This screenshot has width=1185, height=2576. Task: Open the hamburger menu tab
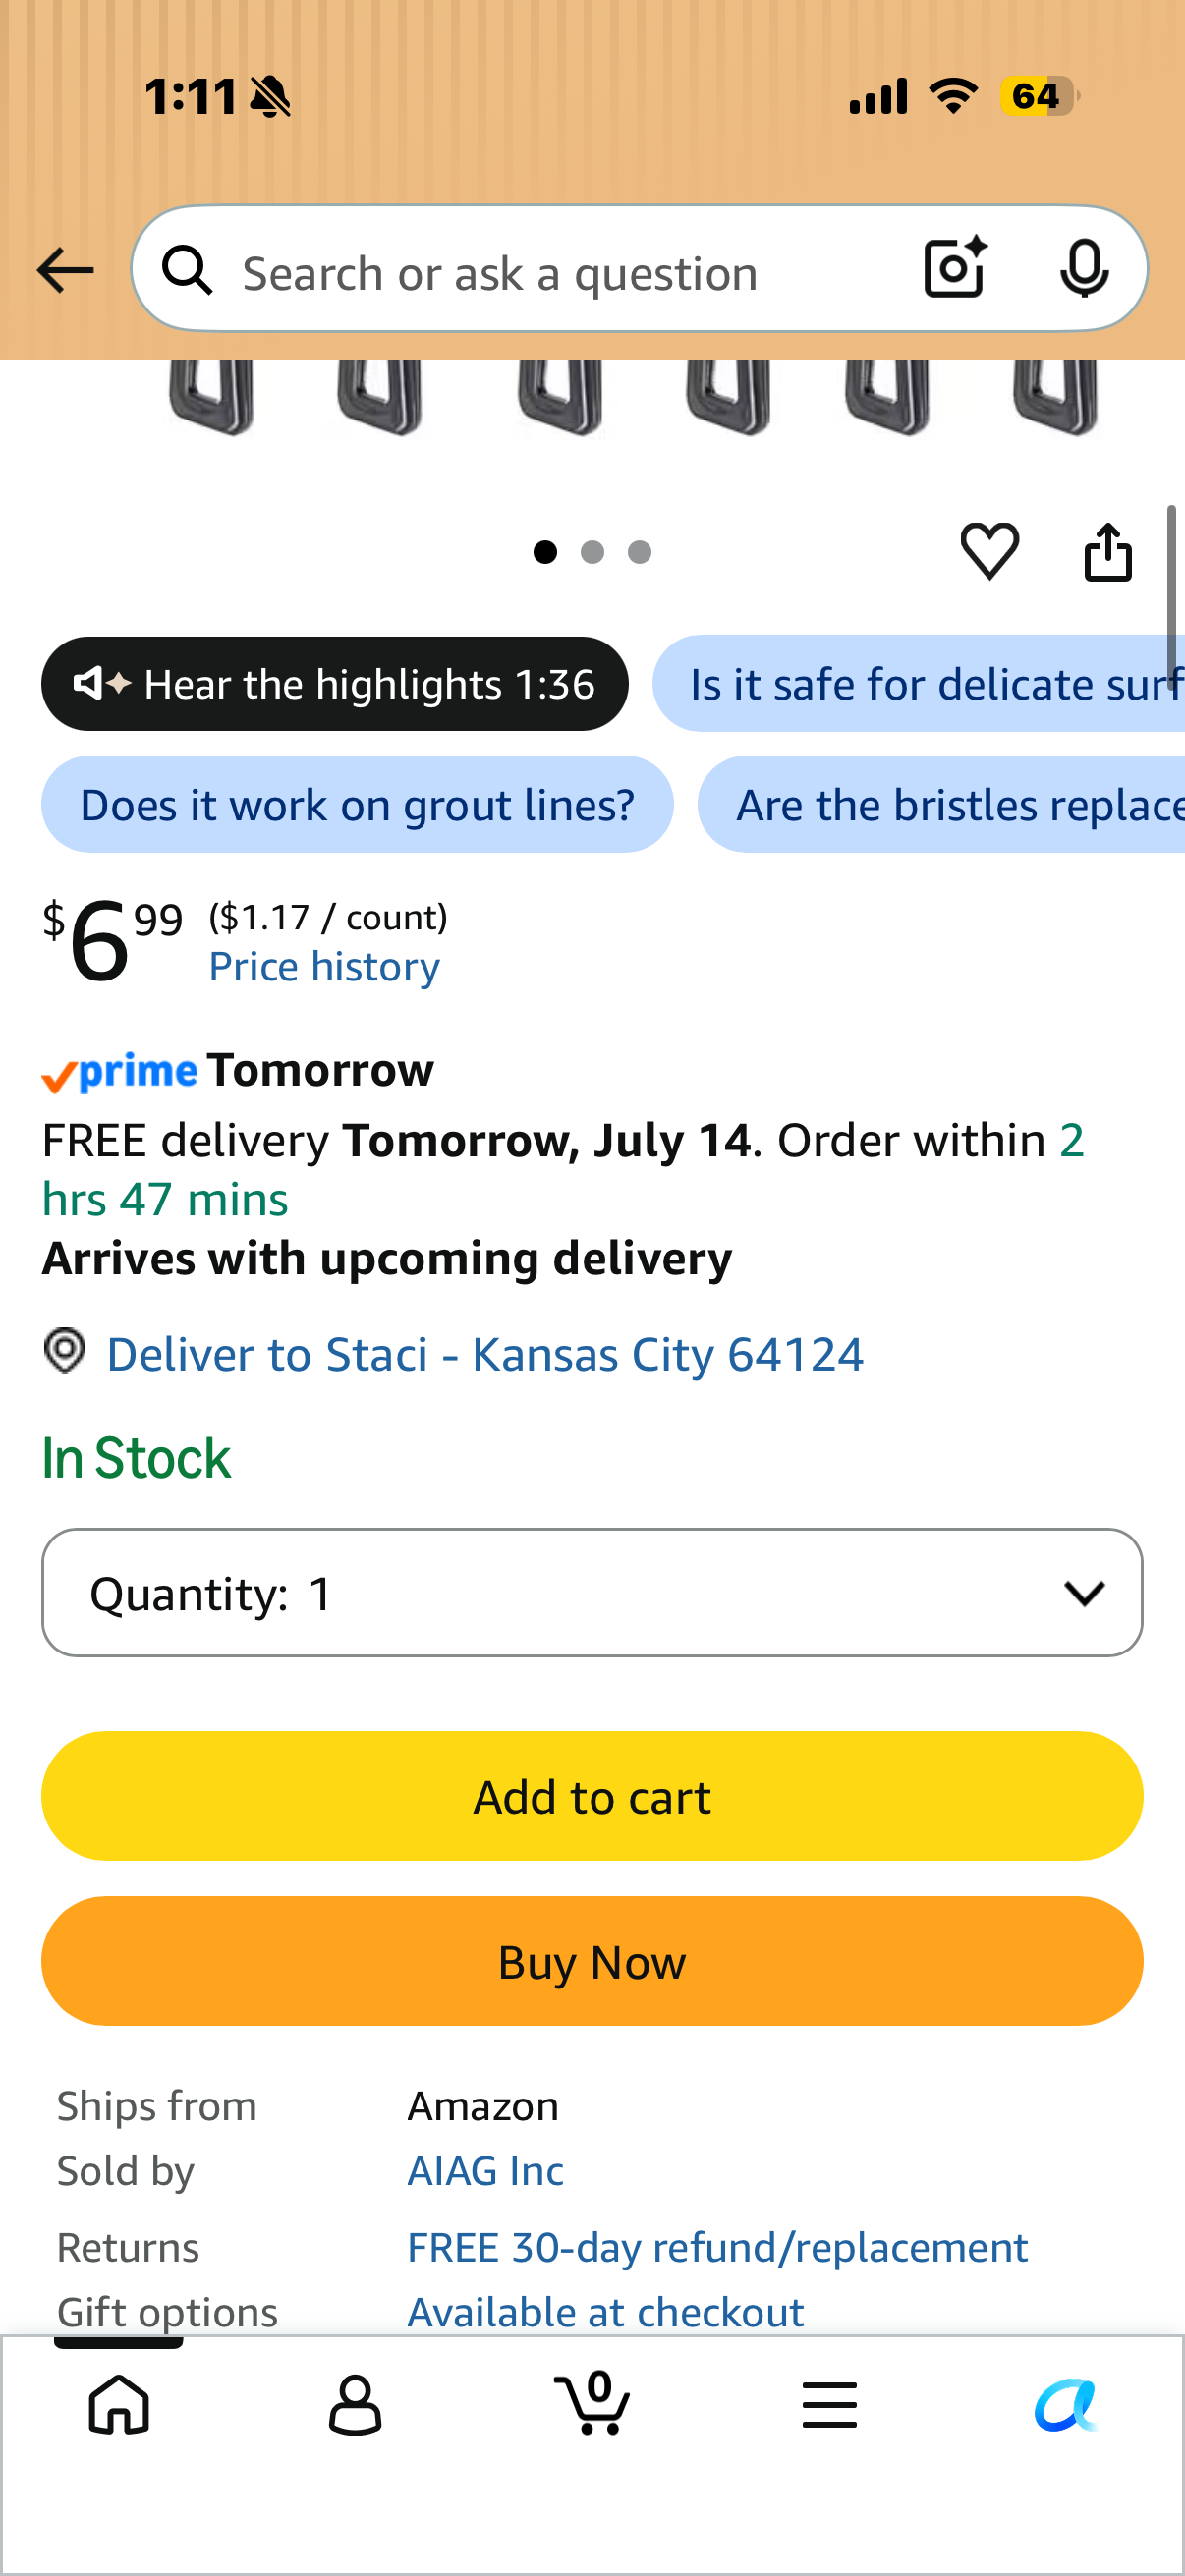click(x=829, y=2405)
